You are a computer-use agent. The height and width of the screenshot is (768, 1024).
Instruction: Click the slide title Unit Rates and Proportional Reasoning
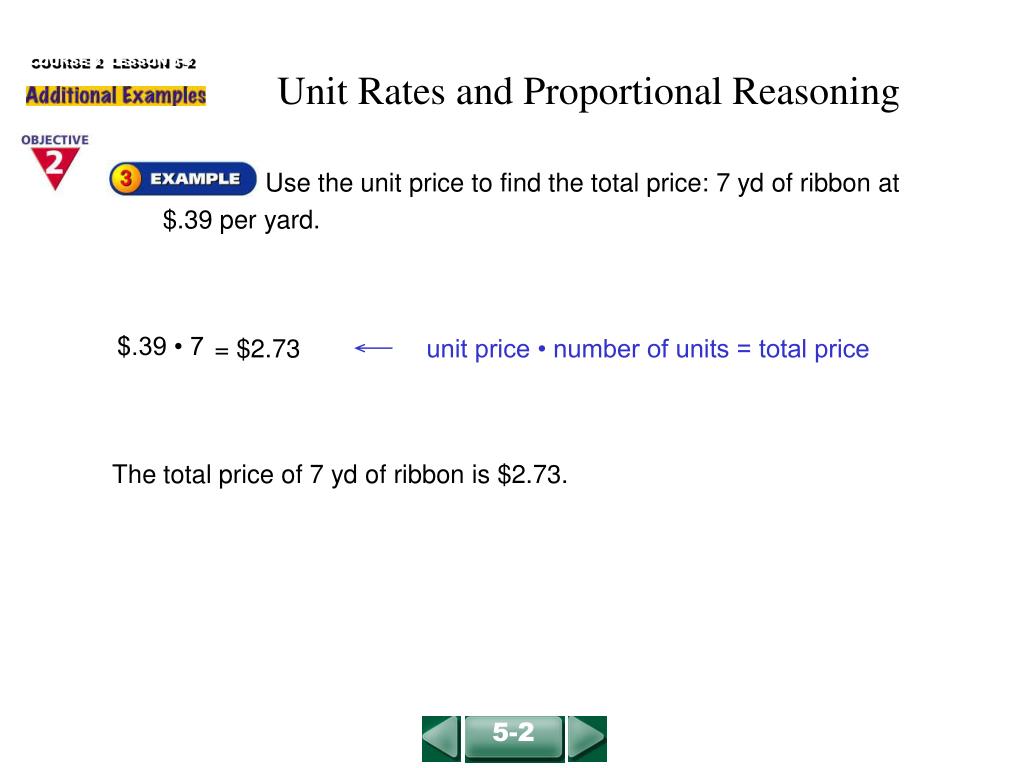pyautogui.click(x=588, y=92)
